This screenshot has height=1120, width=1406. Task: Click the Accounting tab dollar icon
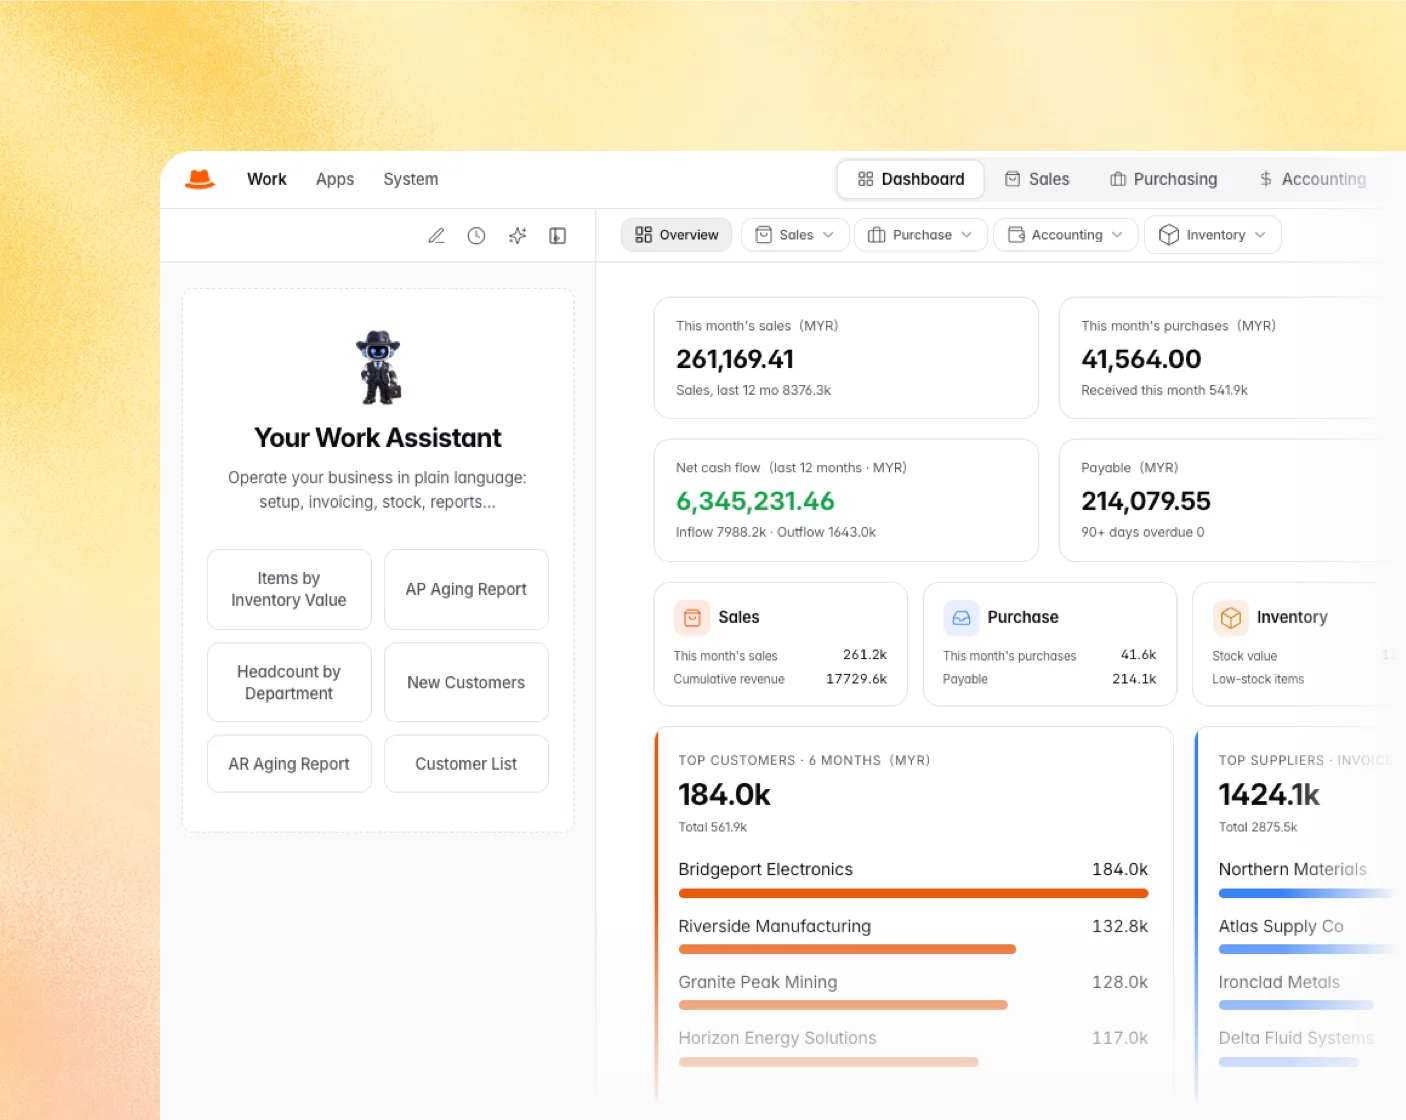click(1266, 179)
